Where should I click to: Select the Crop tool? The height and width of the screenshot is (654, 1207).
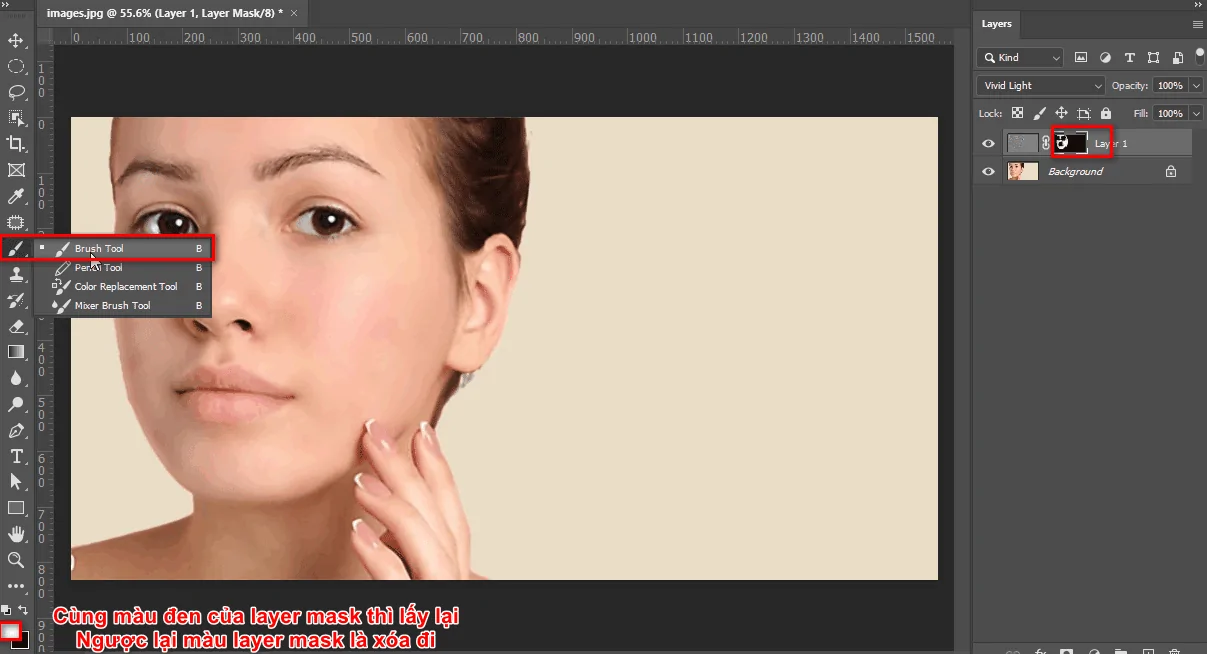coord(16,144)
